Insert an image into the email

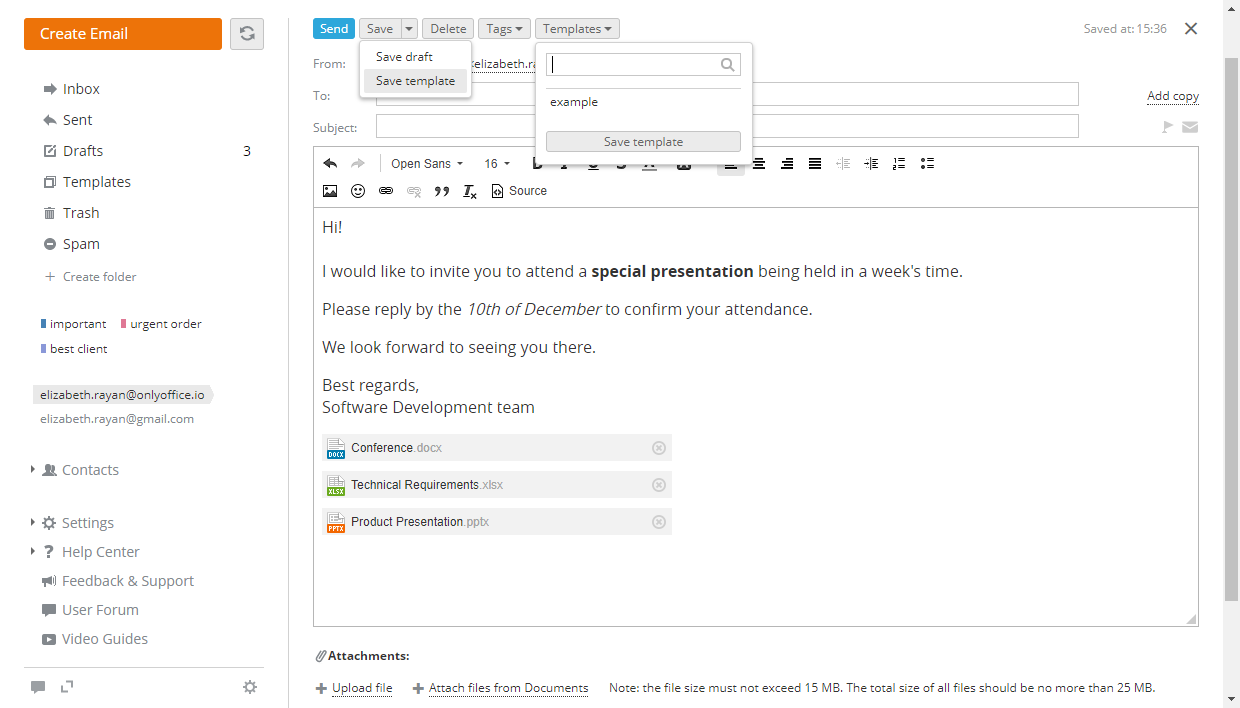(x=330, y=191)
